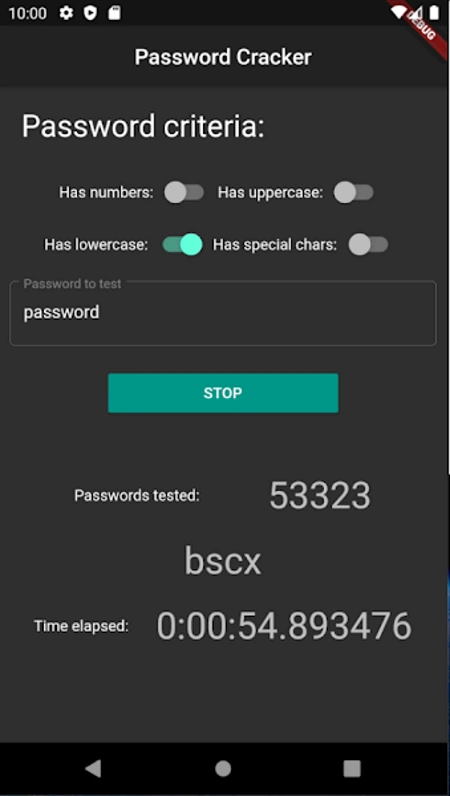Tap the elapsed time readout
Viewport: 450px width, 796px height.
284,626
